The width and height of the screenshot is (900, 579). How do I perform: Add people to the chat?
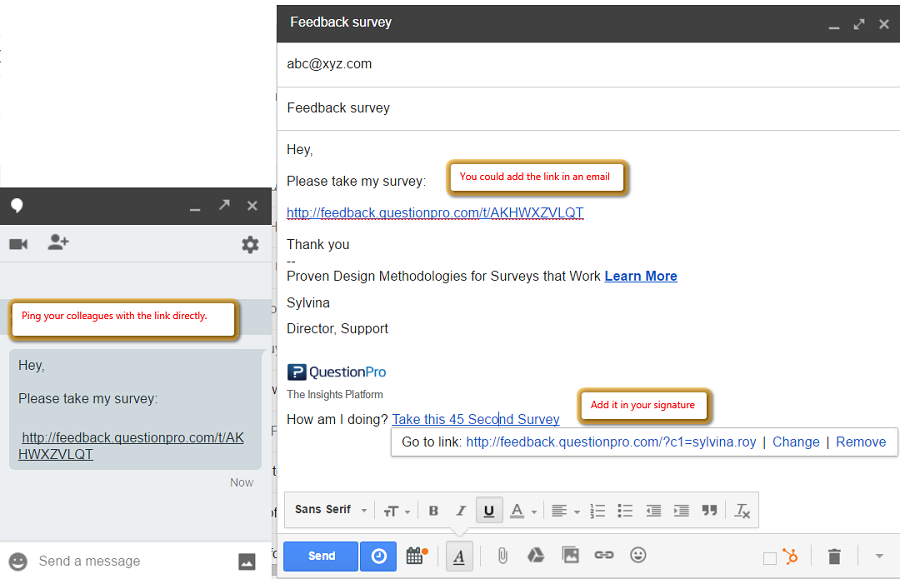pos(58,243)
